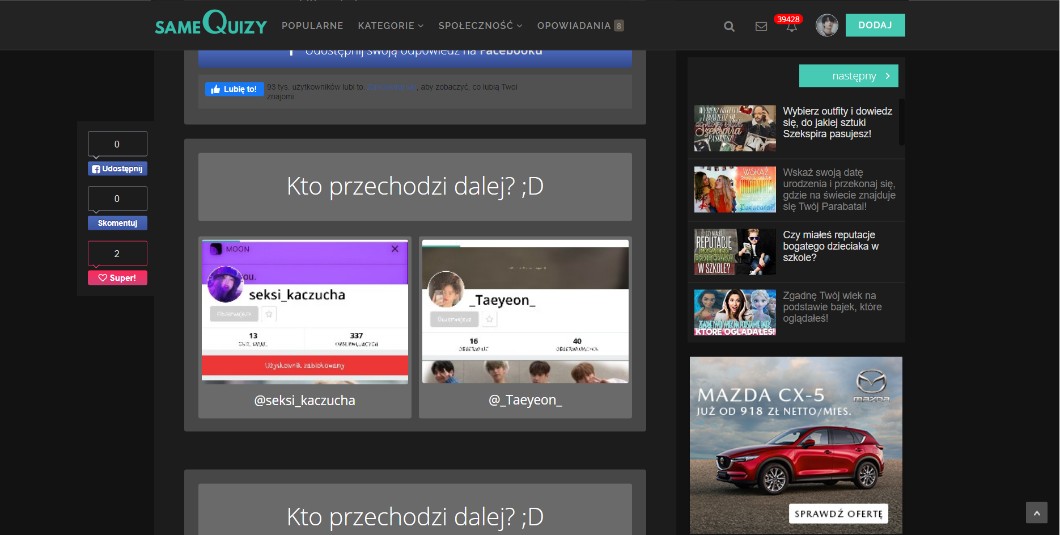Click the search magnifier icon
Screen dimensions: 1060x535
tap(729, 26)
